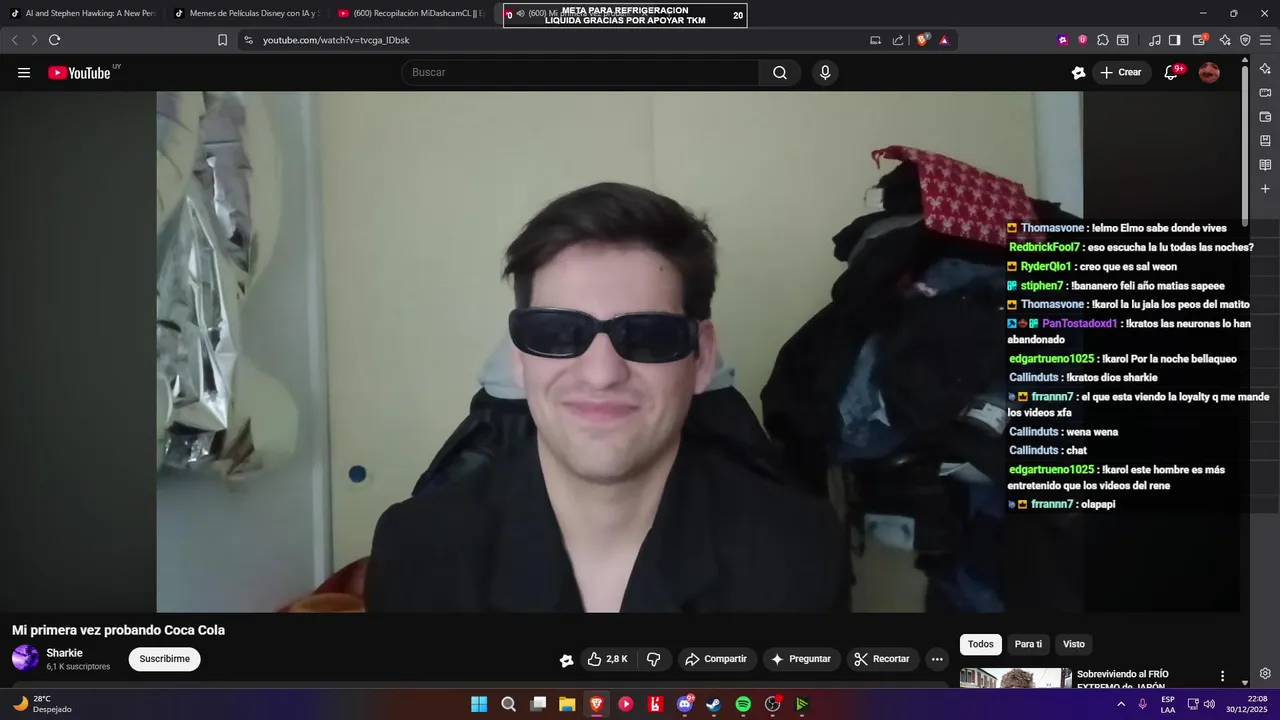Click Compartir to share the video
Viewport: 1280px width, 720px height.
coord(716,659)
